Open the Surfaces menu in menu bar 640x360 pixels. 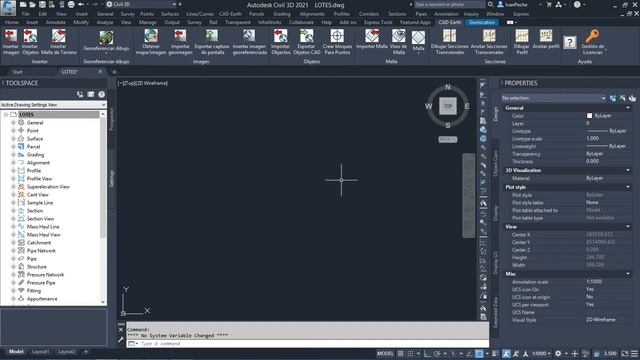[170, 14]
